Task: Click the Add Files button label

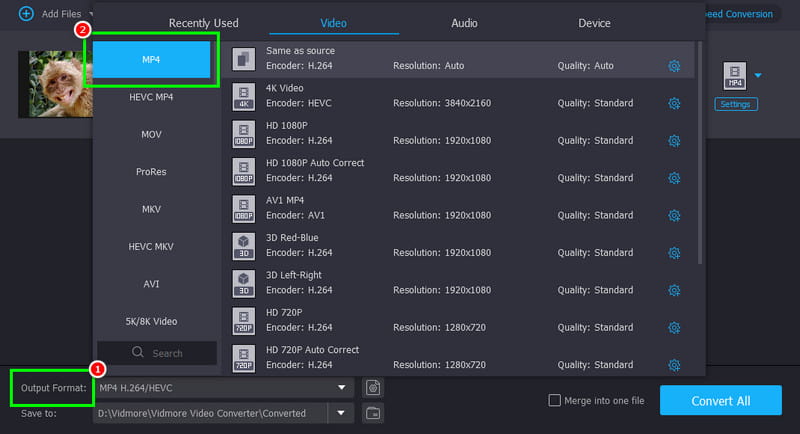Action: click(x=61, y=14)
